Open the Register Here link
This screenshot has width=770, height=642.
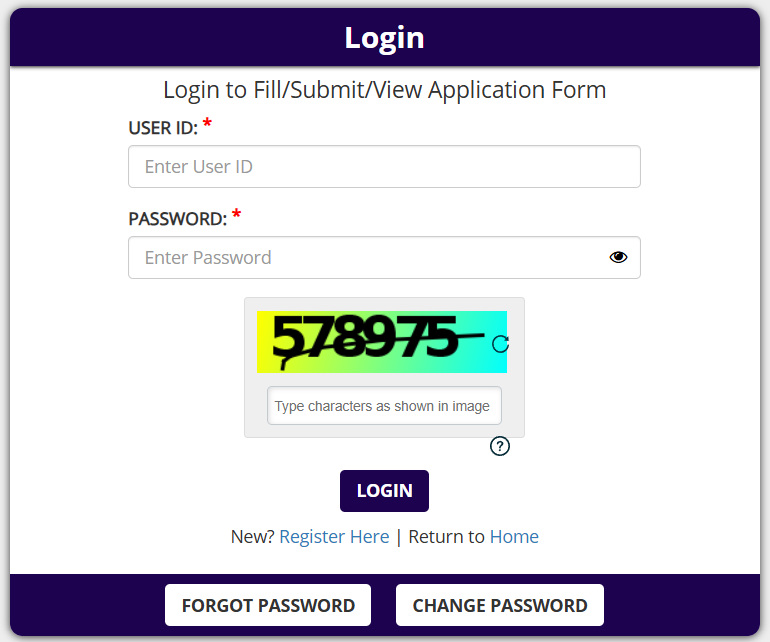(x=334, y=537)
